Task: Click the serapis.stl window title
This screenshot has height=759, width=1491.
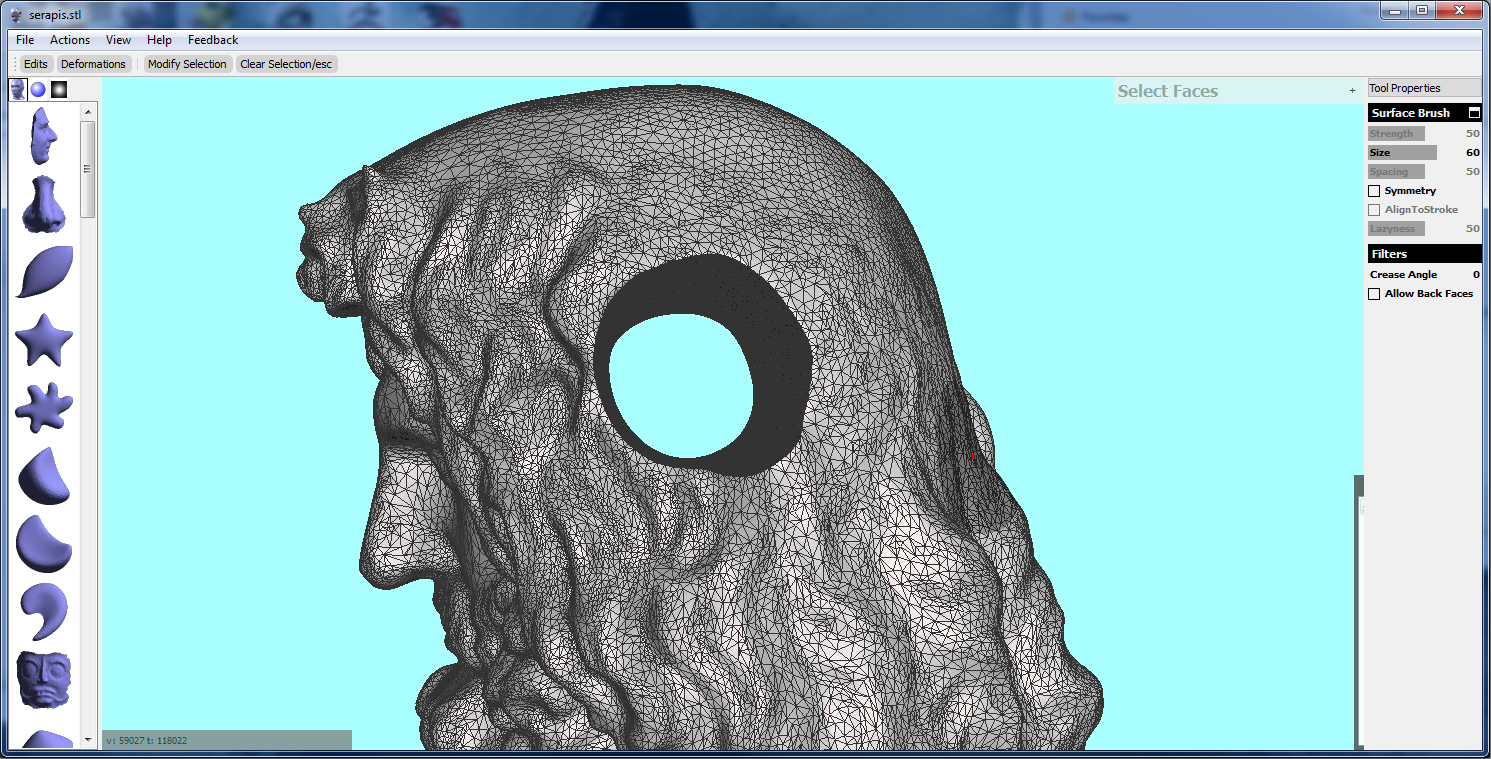Action: click(x=55, y=16)
